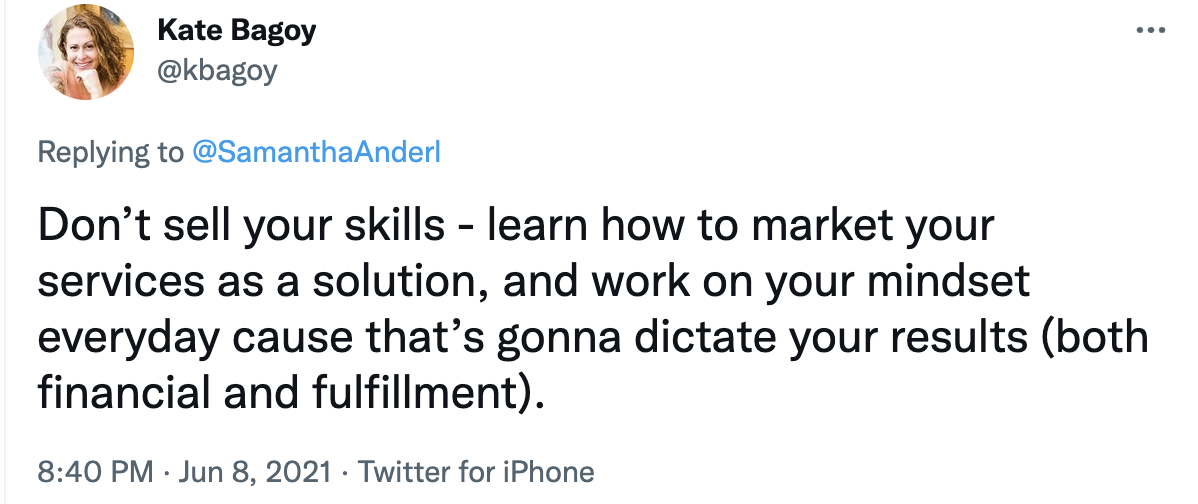Click the phrase Don't sell your skills
The image size is (1198, 504).
(x=241, y=226)
